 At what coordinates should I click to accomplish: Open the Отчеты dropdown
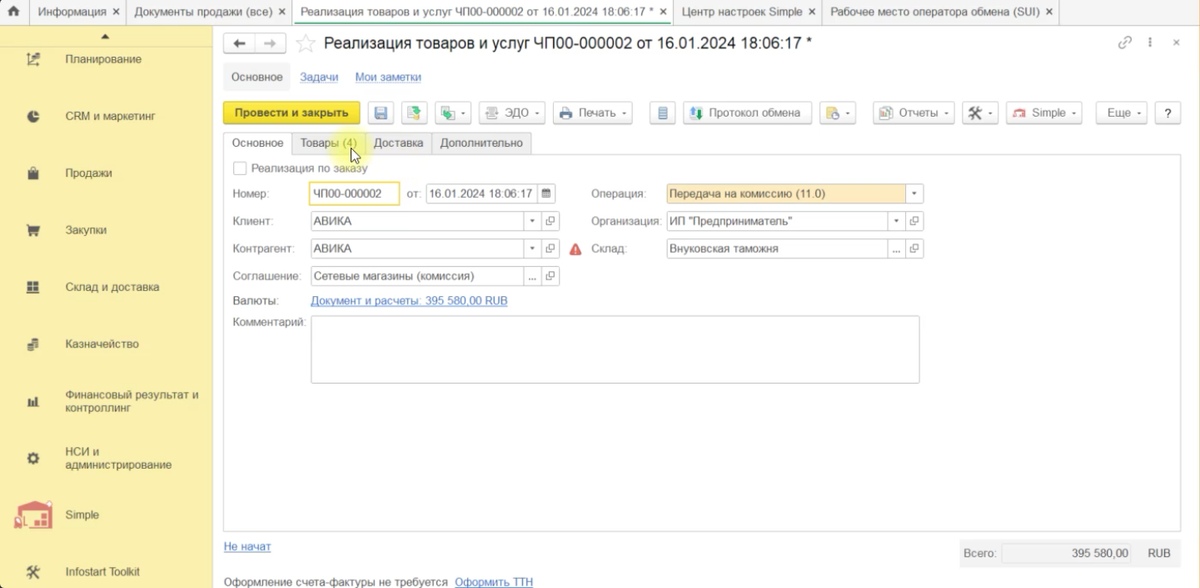(x=914, y=113)
